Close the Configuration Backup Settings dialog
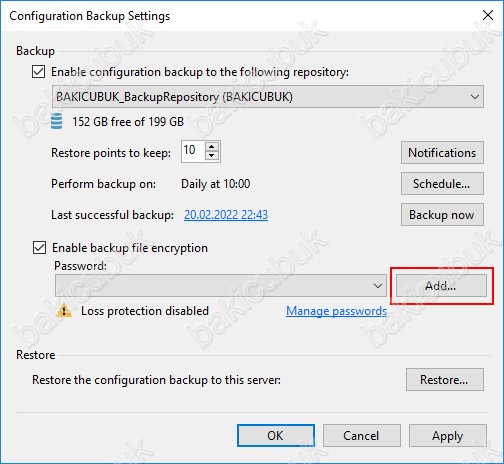Viewport: 504px width, 464px height. (x=488, y=15)
